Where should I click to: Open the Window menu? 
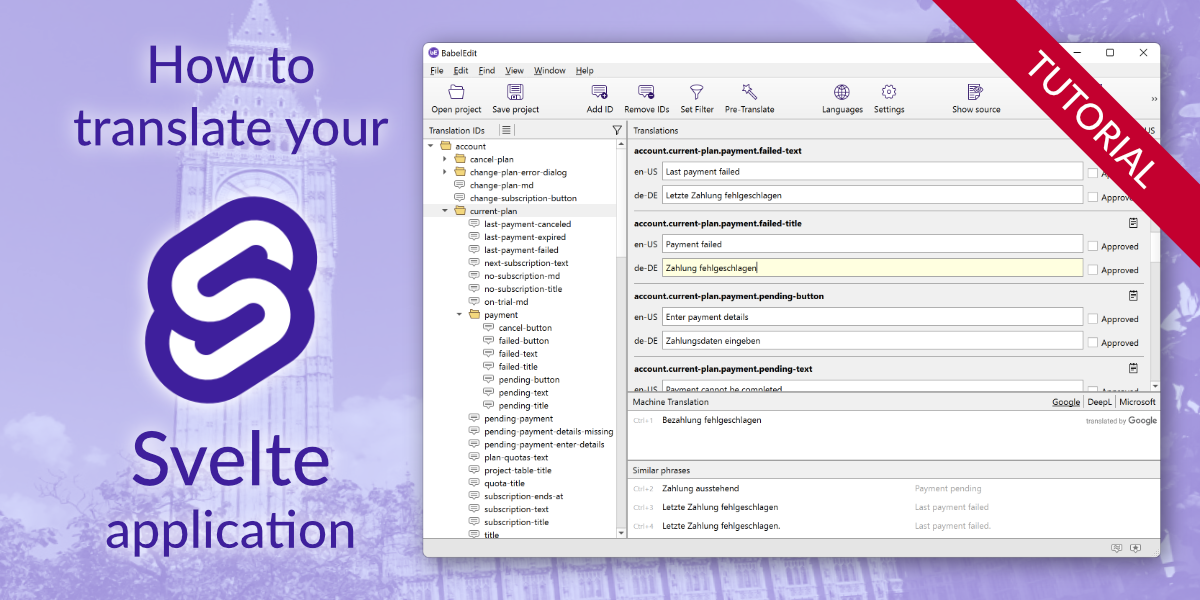point(550,71)
